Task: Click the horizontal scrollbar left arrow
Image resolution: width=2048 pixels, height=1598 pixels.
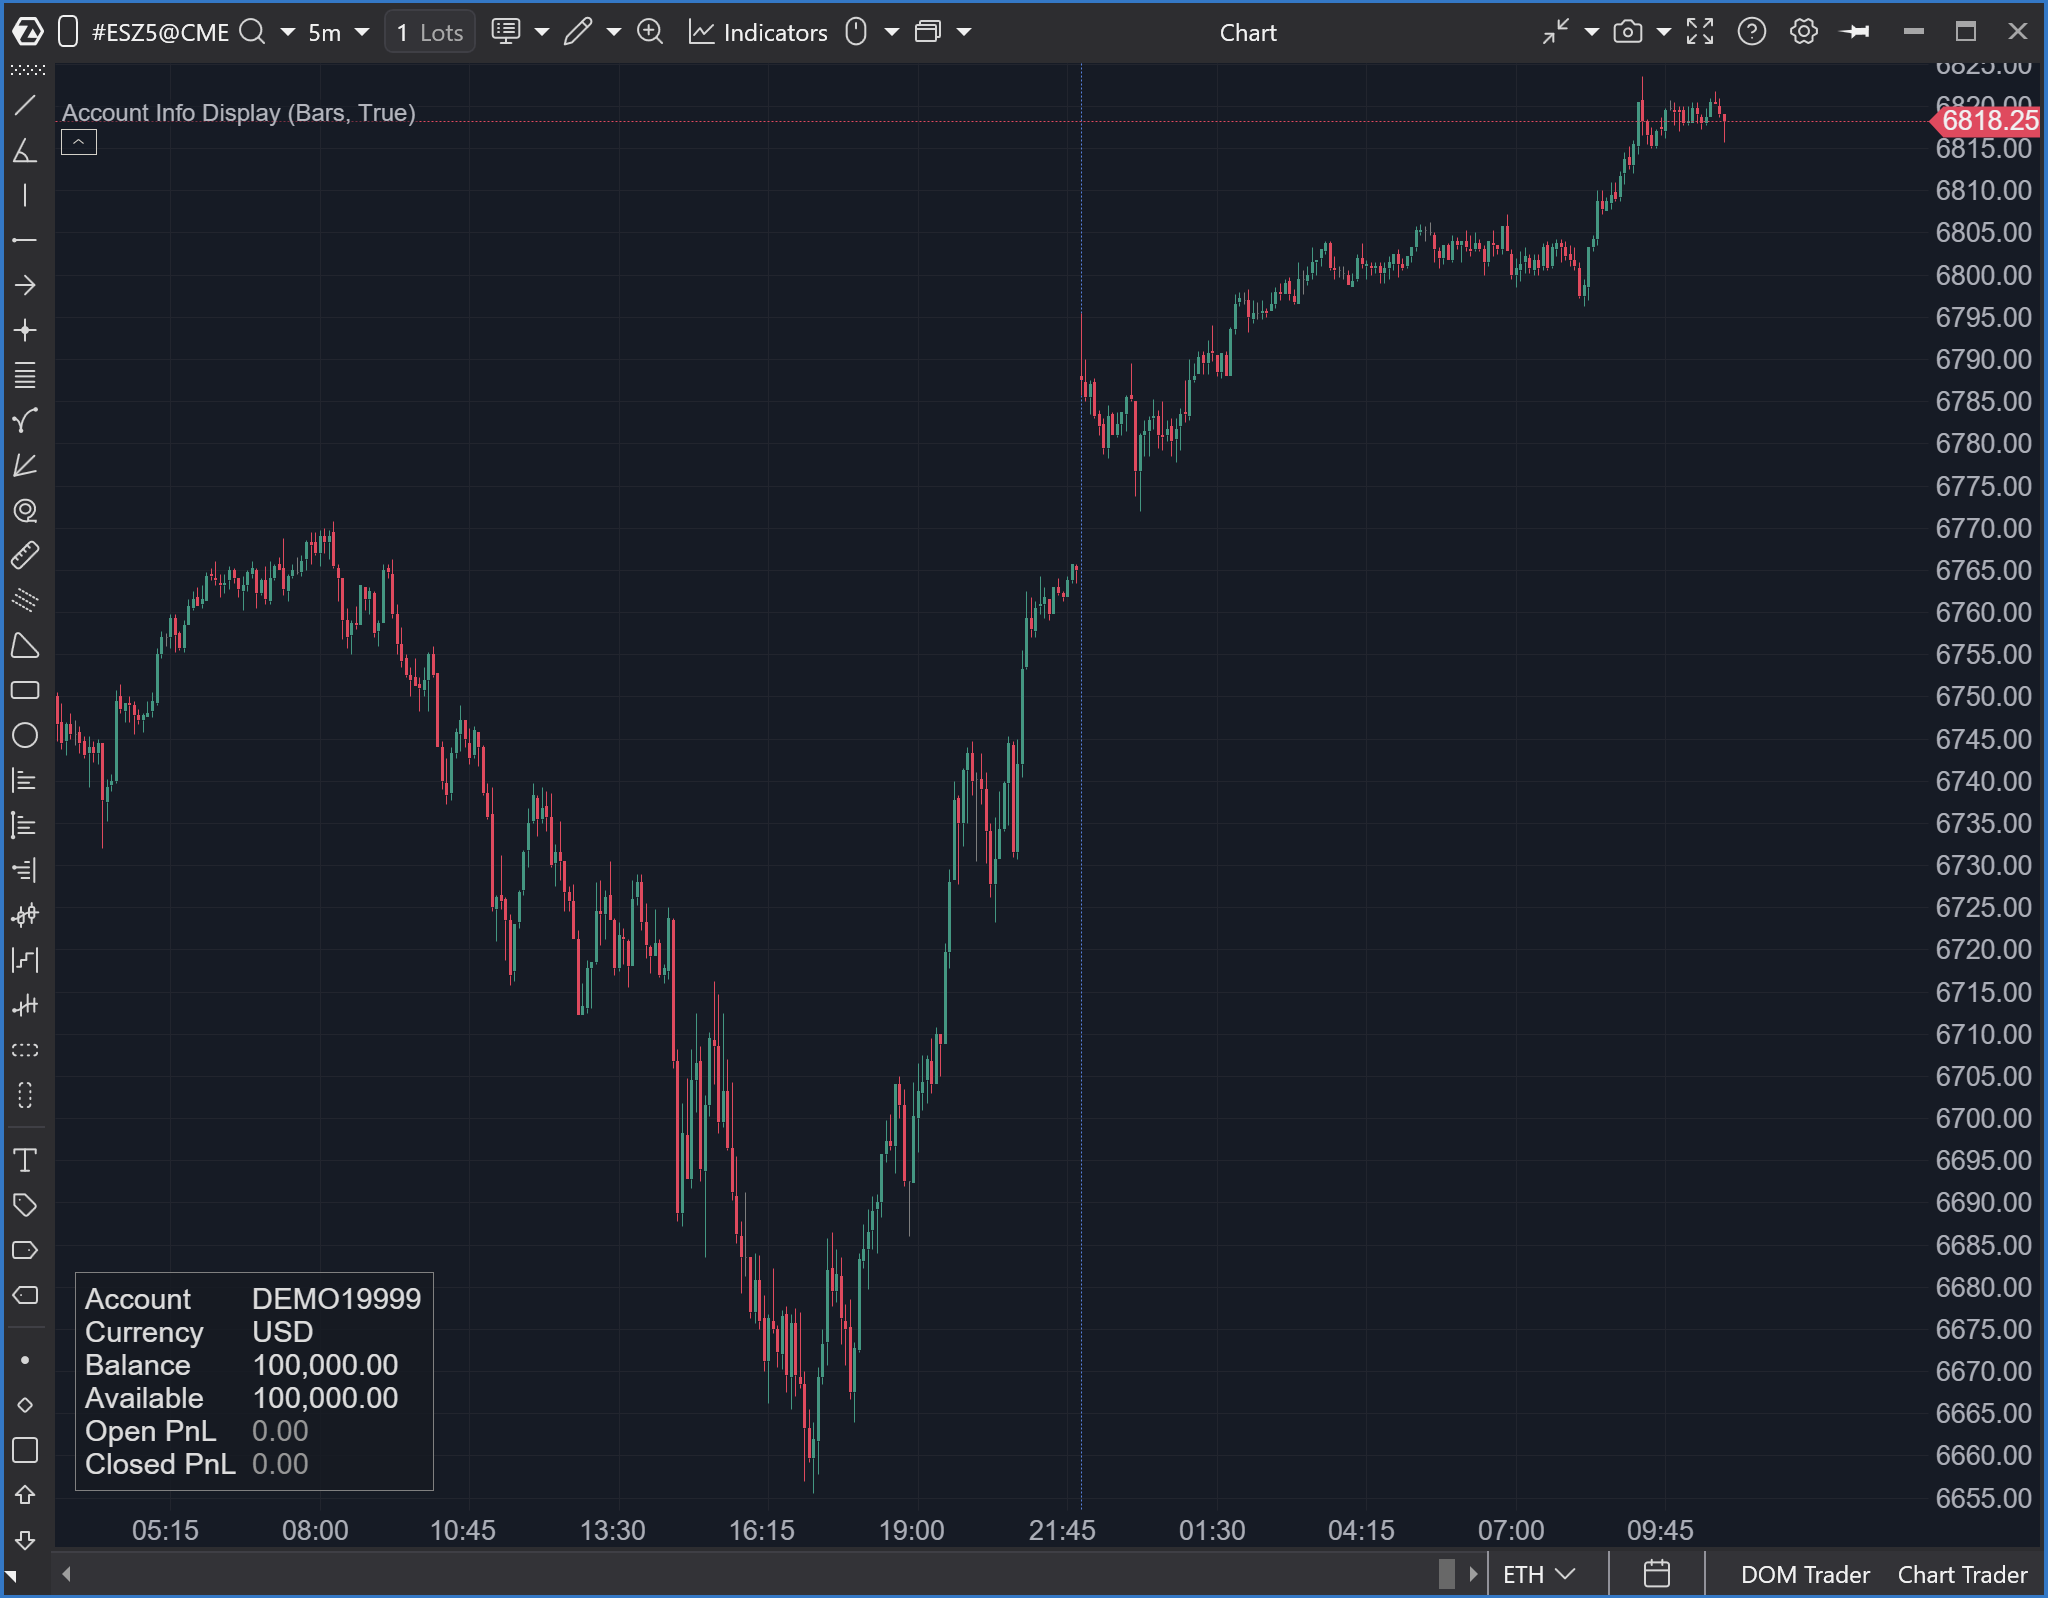Action: pos(66,1574)
